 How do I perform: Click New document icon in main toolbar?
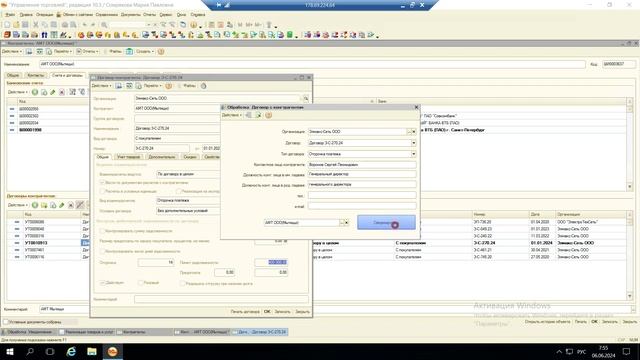pyautogui.click(x=7, y=25)
